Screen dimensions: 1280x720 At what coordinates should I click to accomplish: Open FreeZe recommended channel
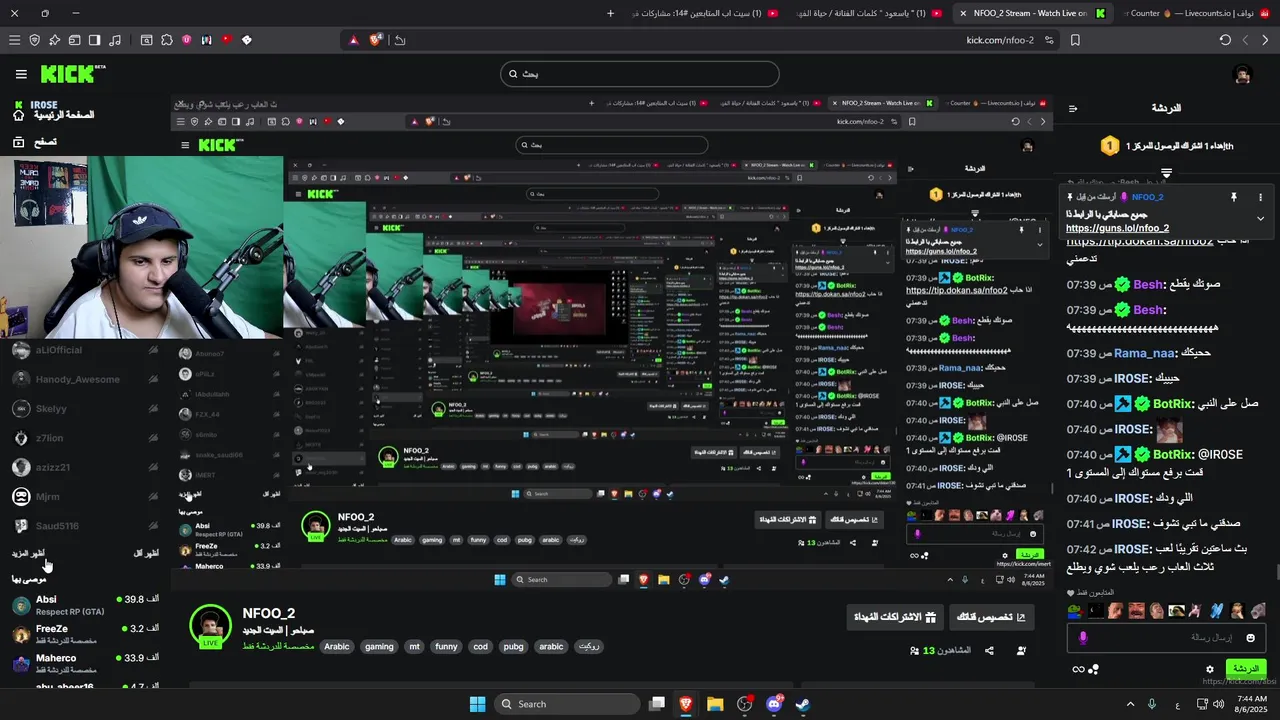(85, 634)
